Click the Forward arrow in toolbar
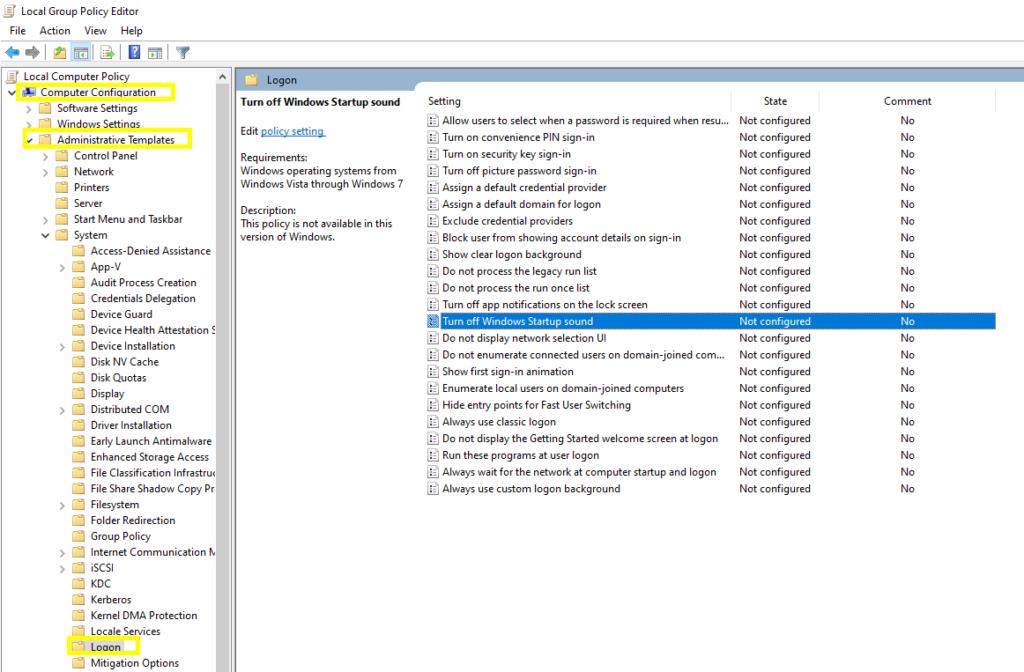Image resolution: width=1024 pixels, height=672 pixels. [32, 52]
